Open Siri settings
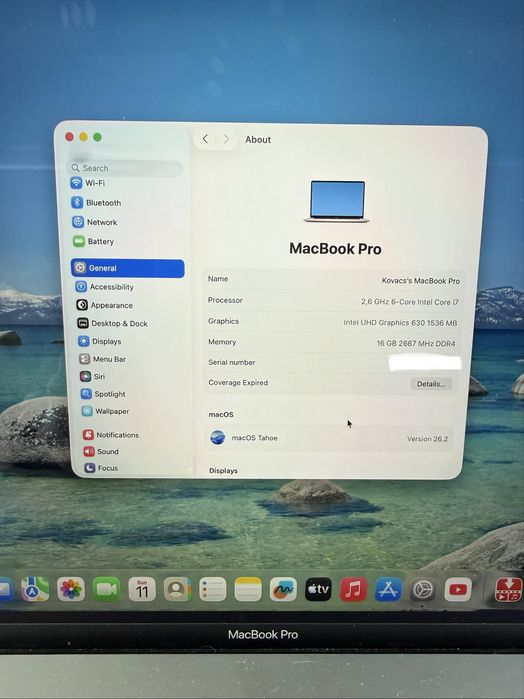This screenshot has width=524, height=699. point(92,376)
